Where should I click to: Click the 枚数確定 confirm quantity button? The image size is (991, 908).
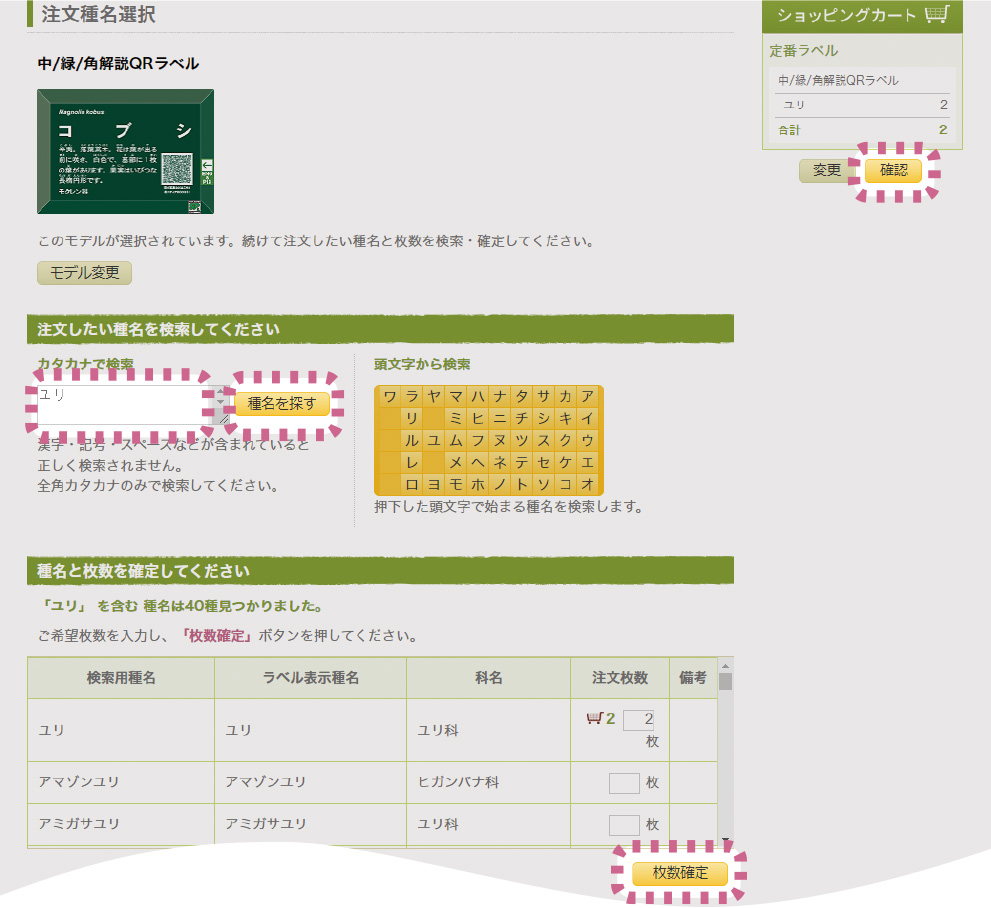coord(679,872)
